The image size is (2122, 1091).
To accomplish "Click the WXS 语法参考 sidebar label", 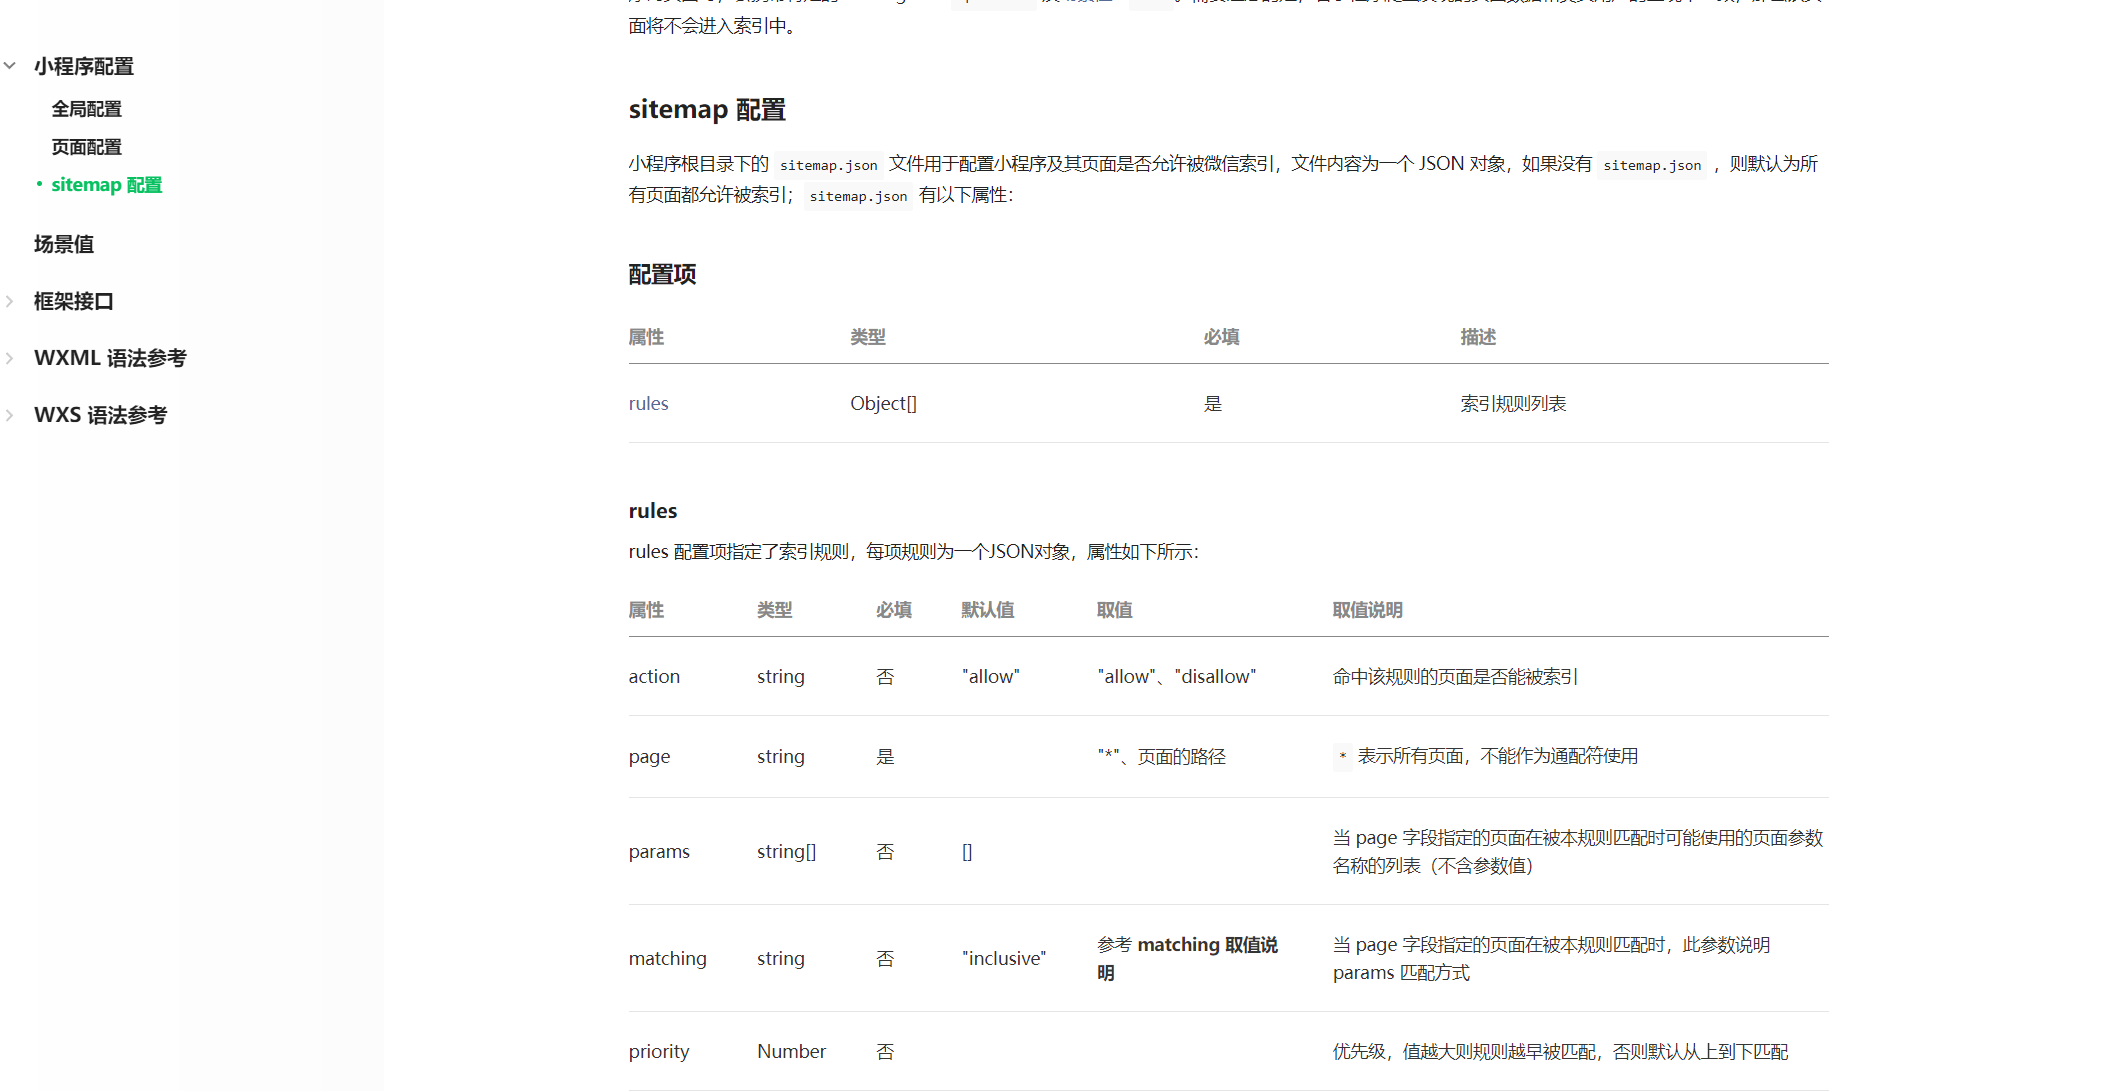I will click(x=100, y=415).
